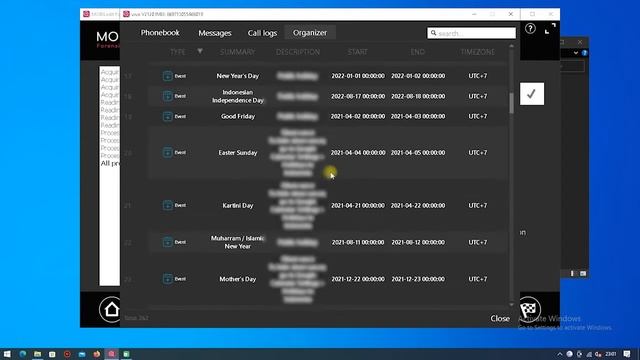The image size is (640, 360).
Task: Select the Good Friday summary cell
Action: [x=238, y=116]
